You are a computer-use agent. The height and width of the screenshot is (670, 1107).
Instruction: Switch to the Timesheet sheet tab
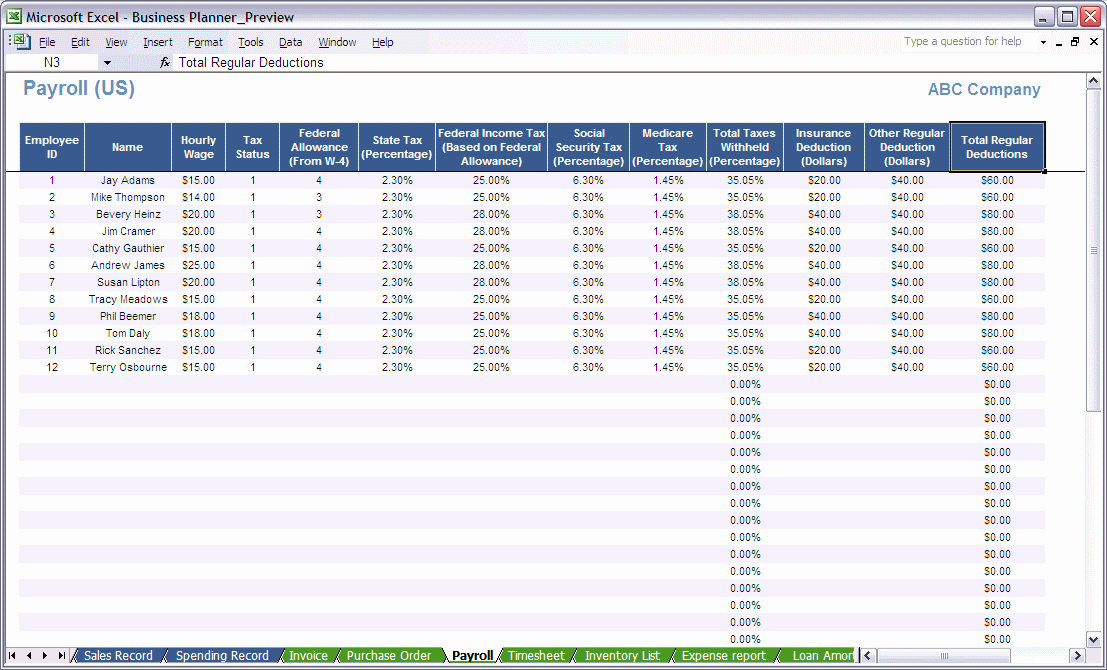[x=536, y=655]
